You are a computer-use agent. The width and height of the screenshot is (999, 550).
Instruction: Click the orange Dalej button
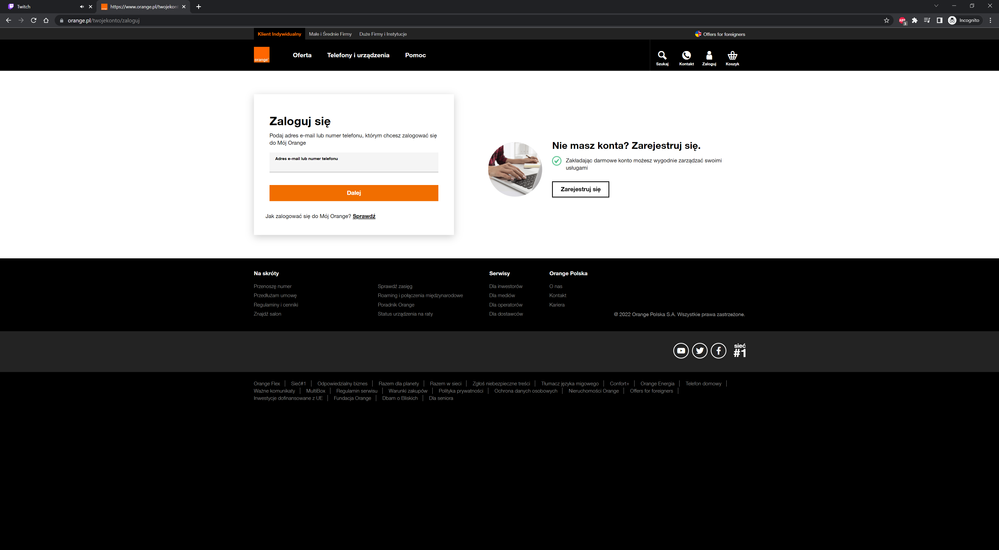354,193
